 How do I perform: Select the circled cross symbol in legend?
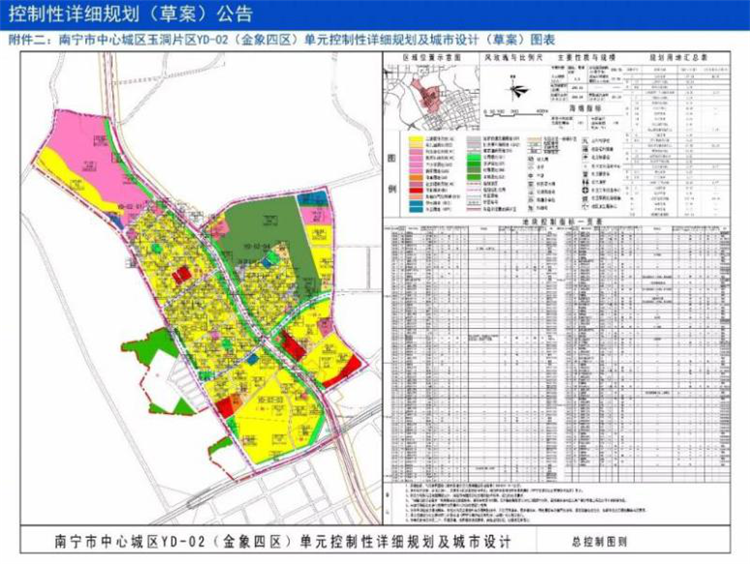pyautogui.click(x=585, y=190)
